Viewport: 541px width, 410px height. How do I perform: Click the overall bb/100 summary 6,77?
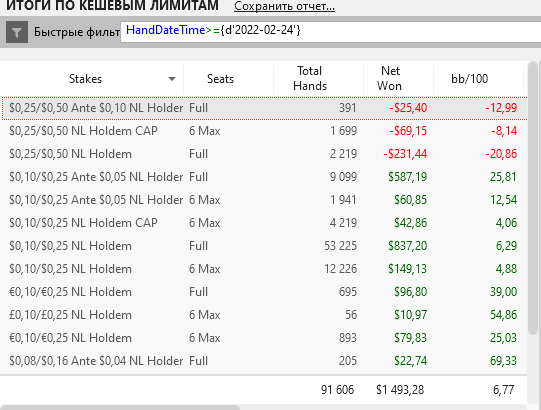pyautogui.click(x=503, y=390)
